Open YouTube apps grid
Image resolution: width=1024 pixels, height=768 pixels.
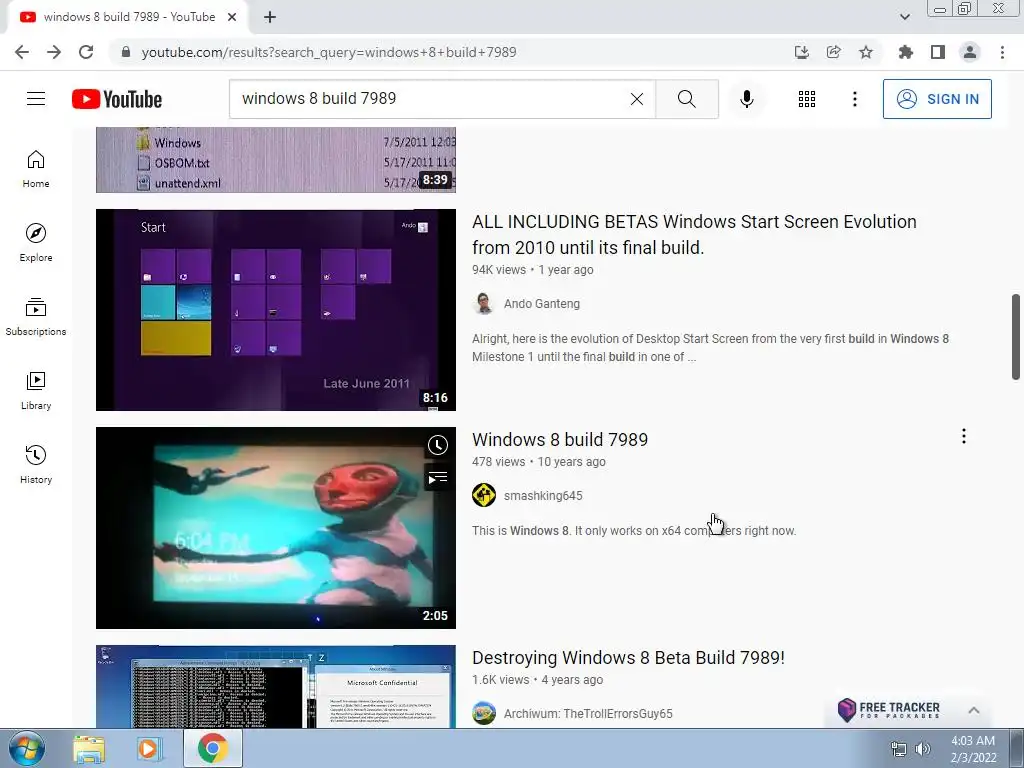[807, 99]
